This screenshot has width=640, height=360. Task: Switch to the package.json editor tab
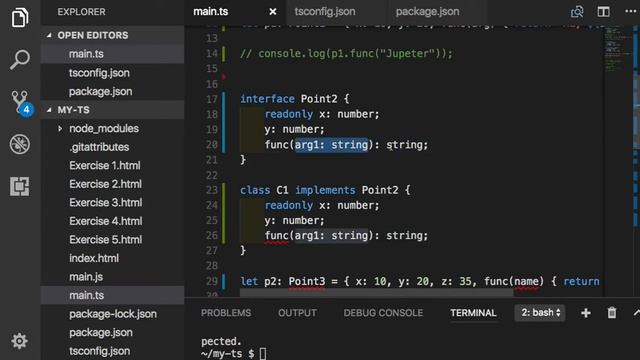pyautogui.click(x=427, y=11)
